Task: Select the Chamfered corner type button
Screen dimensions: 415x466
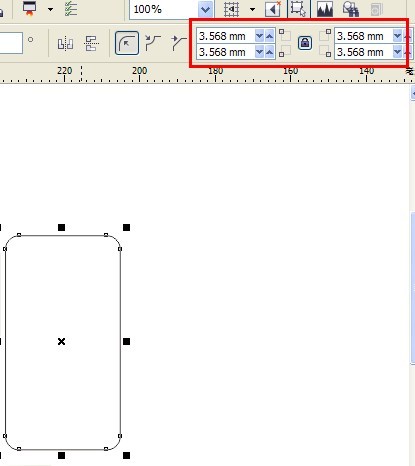Action: pyautogui.click(x=179, y=43)
